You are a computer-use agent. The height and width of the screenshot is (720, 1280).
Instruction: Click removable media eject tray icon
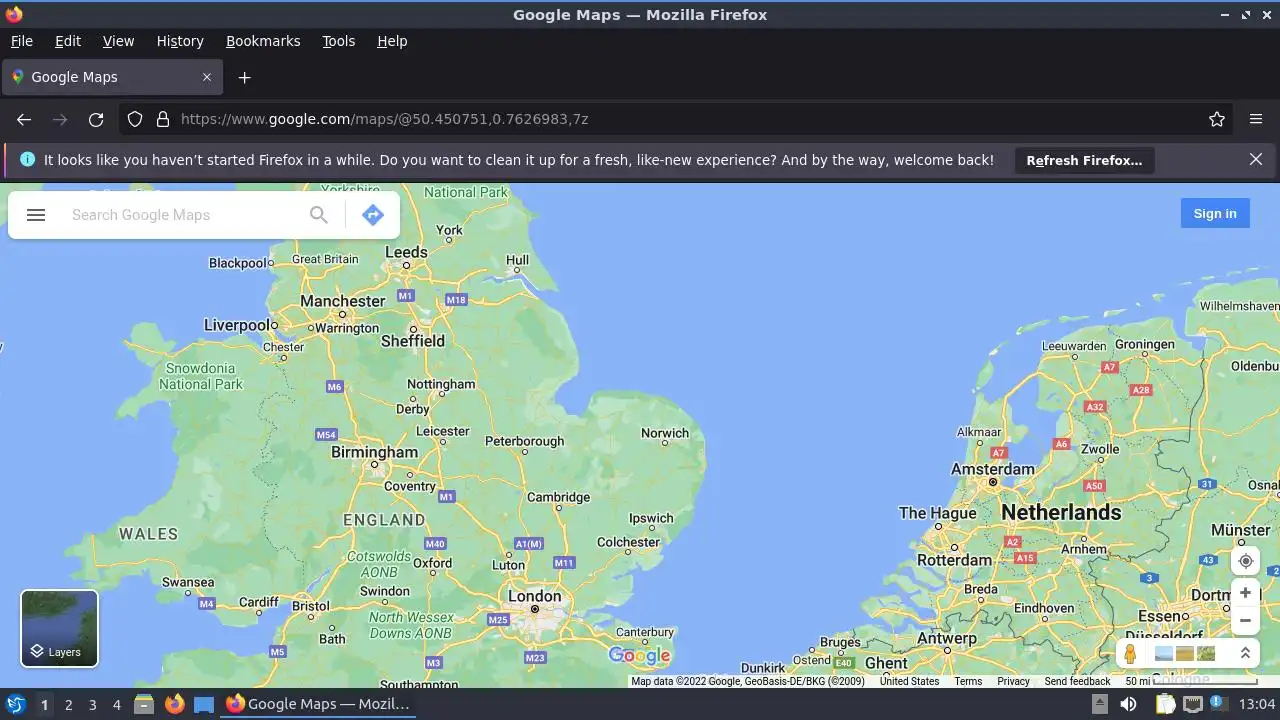pyautogui.click(x=1099, y=704)
